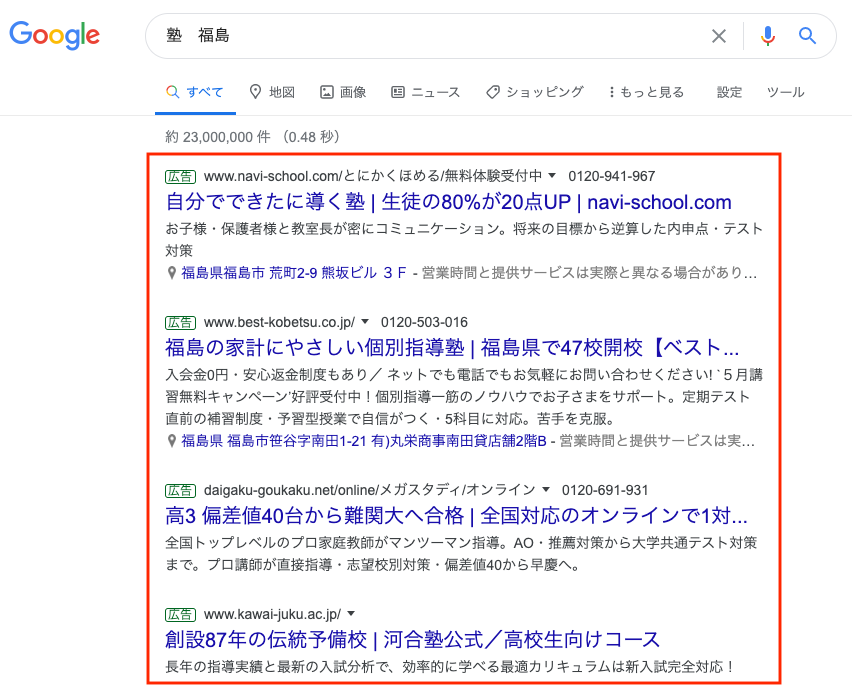Click 広告 badge of kawai-juku ad

click(x=180, y=614)
